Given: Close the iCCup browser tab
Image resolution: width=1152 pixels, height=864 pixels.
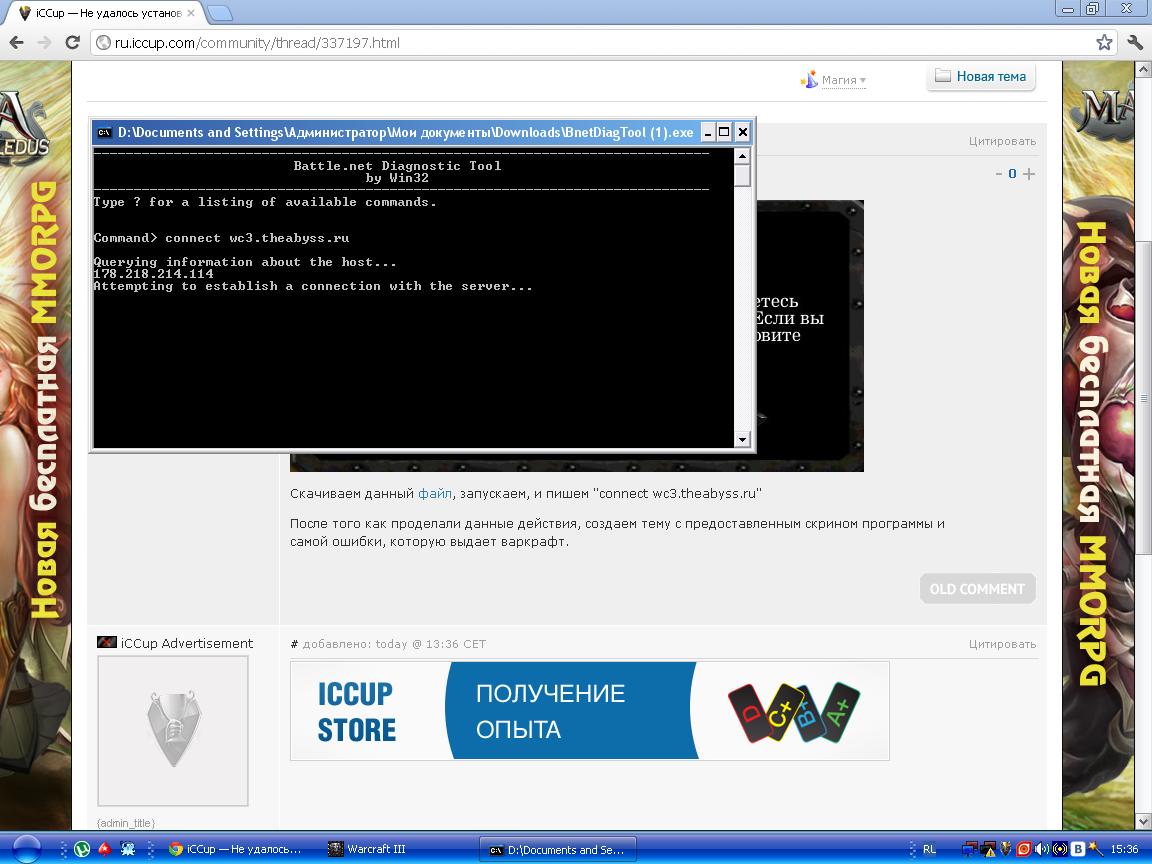Looking at the screenshot, I should click(191, 12).
